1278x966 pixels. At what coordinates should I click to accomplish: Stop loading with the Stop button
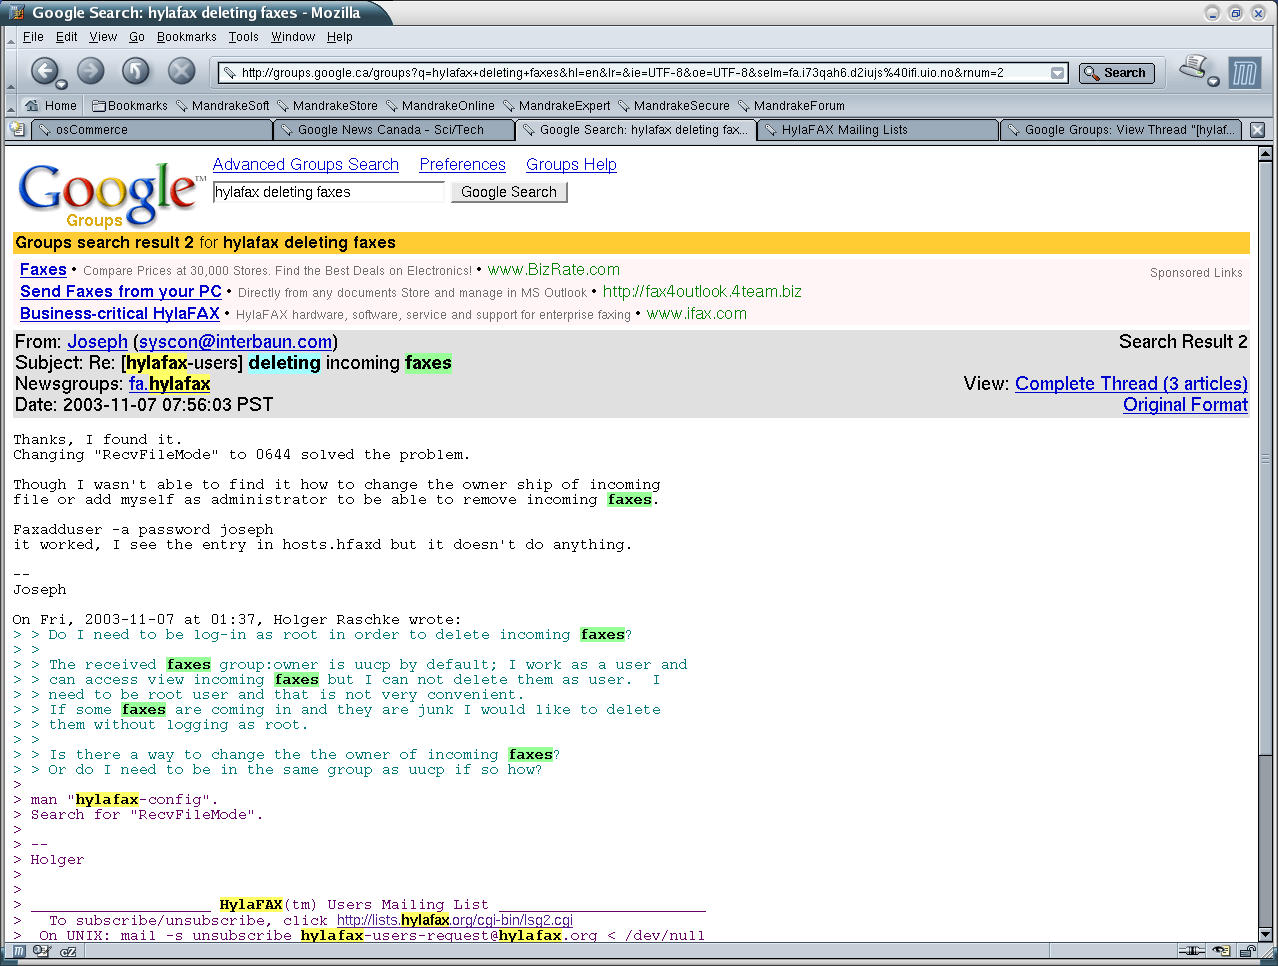[181, 71]
